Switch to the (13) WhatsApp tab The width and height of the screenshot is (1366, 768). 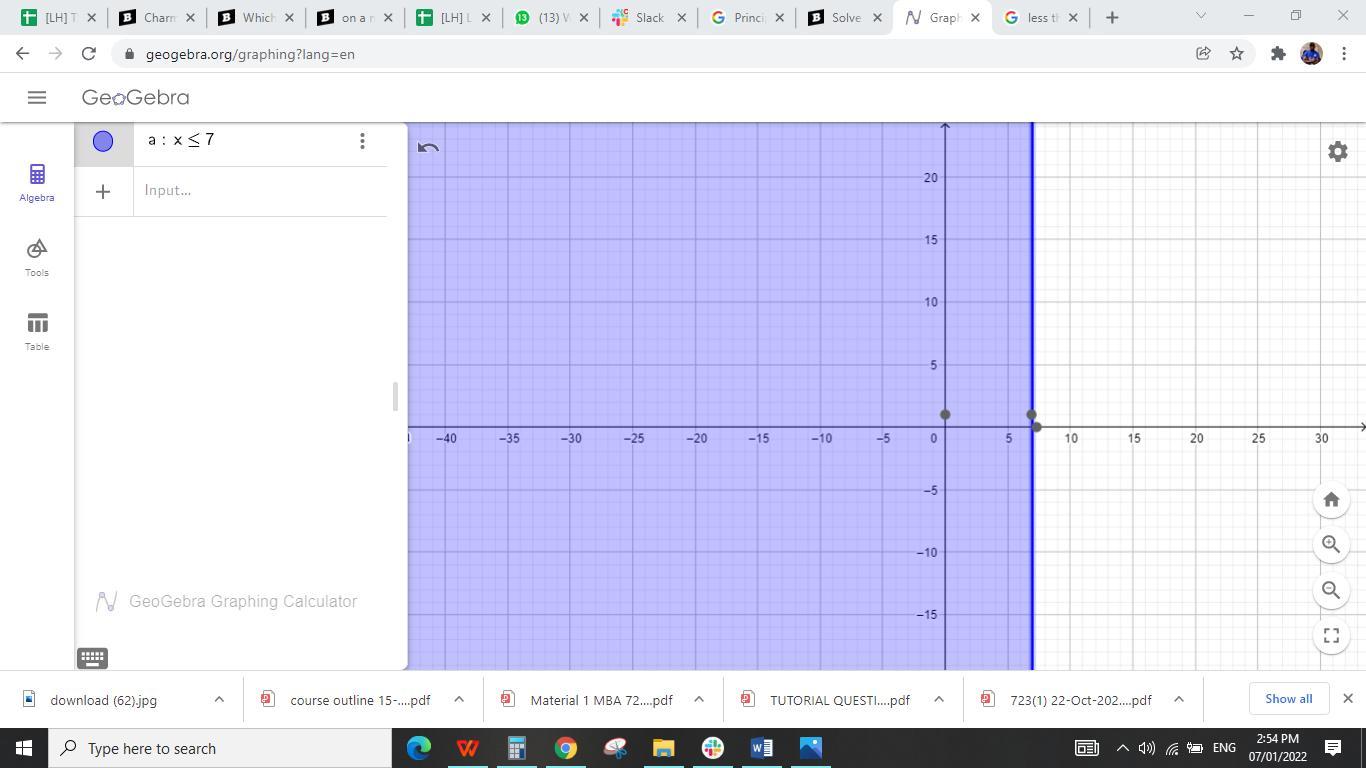[x=552, y=17]
